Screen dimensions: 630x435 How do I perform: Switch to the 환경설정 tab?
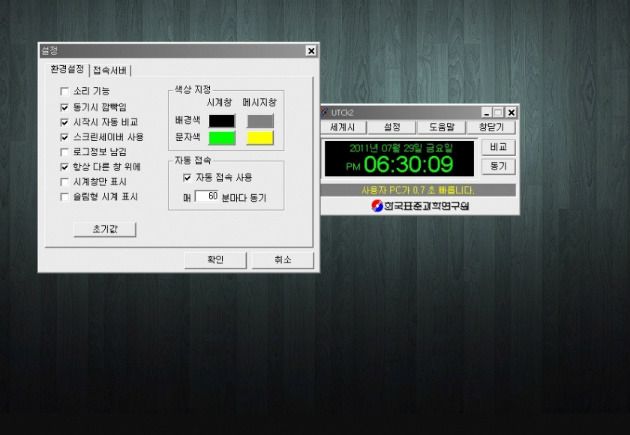pos(67,69)
